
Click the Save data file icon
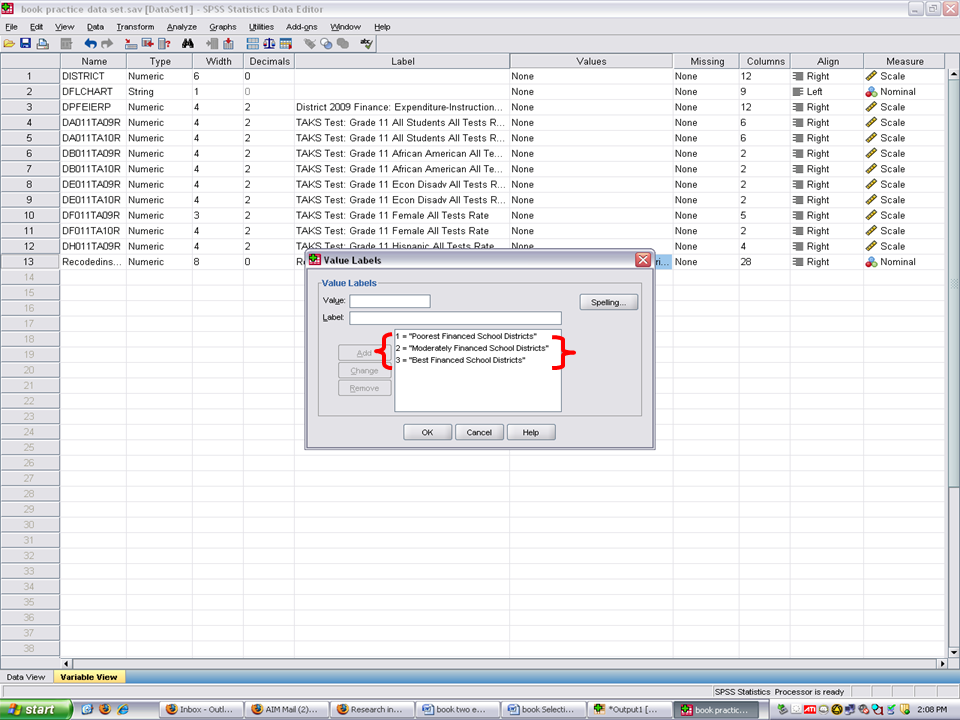[26, 44]
